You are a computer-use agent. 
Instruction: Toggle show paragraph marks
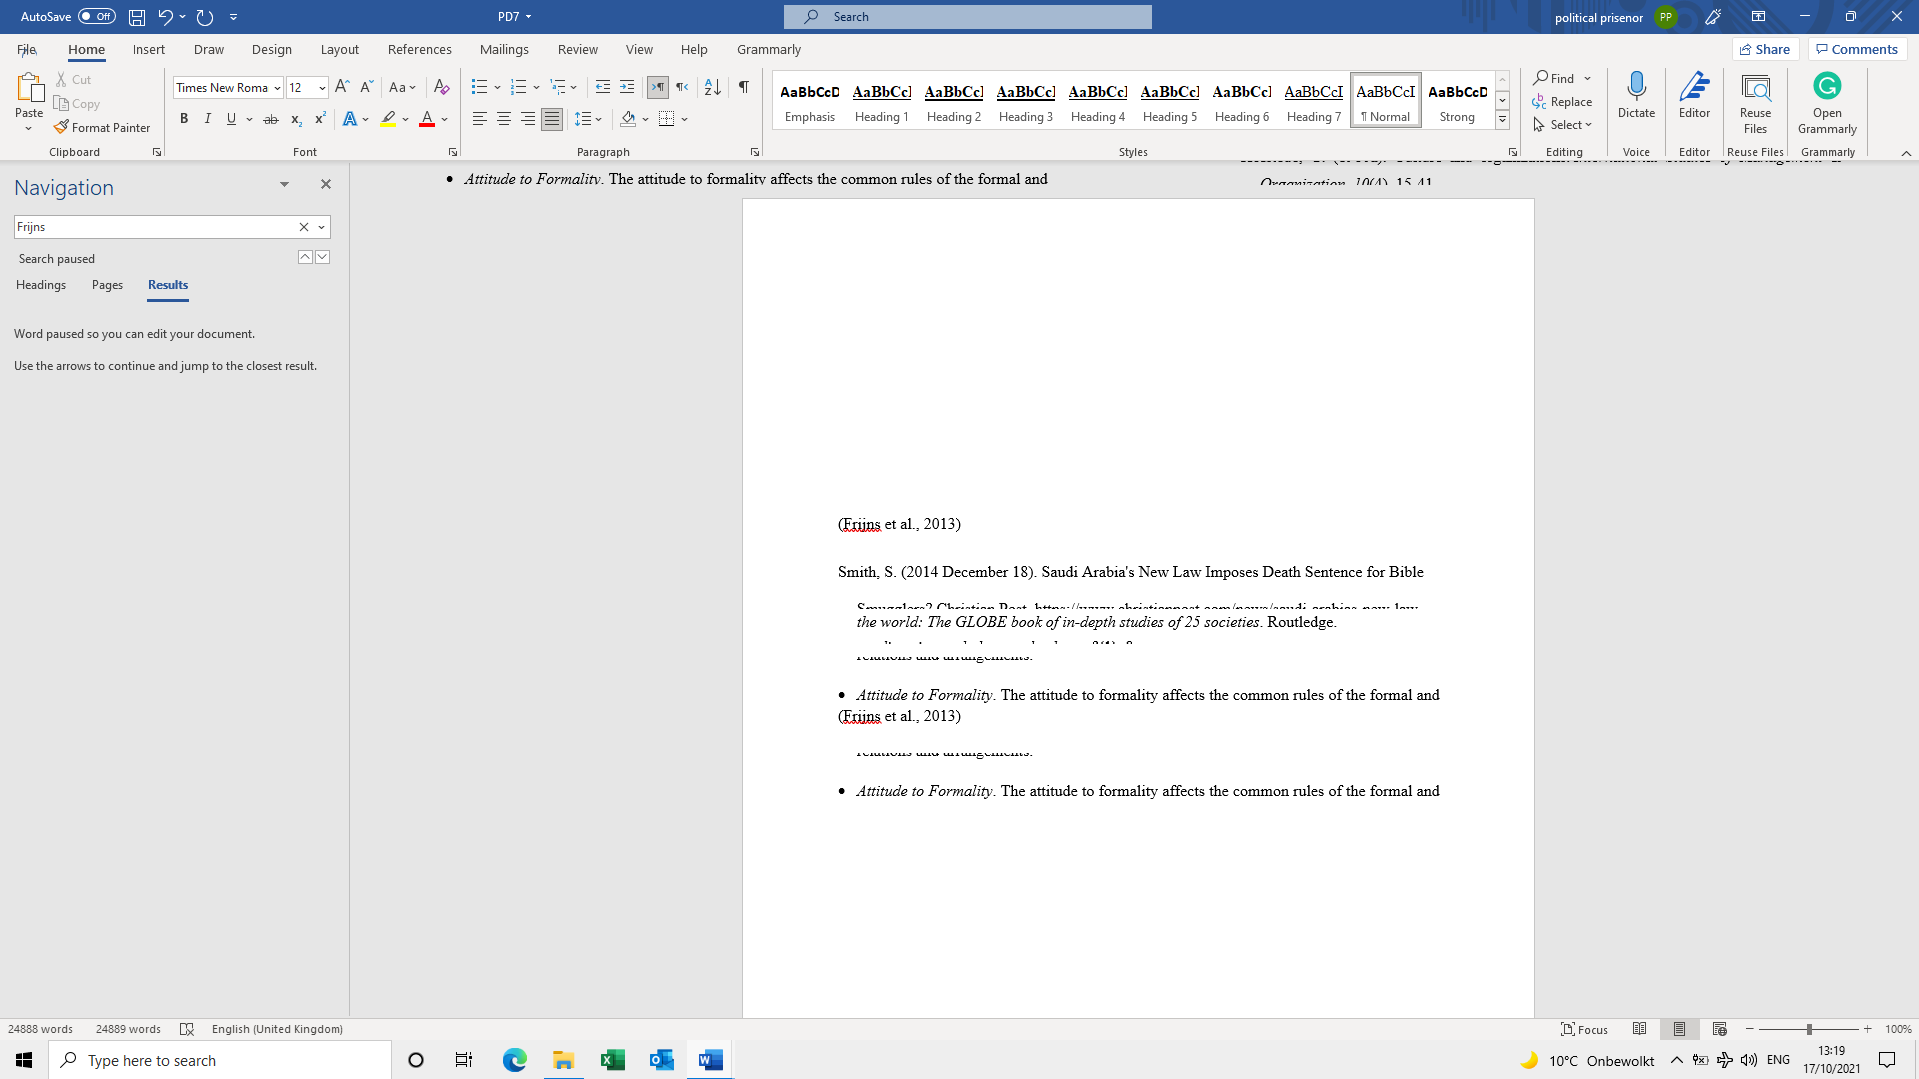[x=744, y=87]
